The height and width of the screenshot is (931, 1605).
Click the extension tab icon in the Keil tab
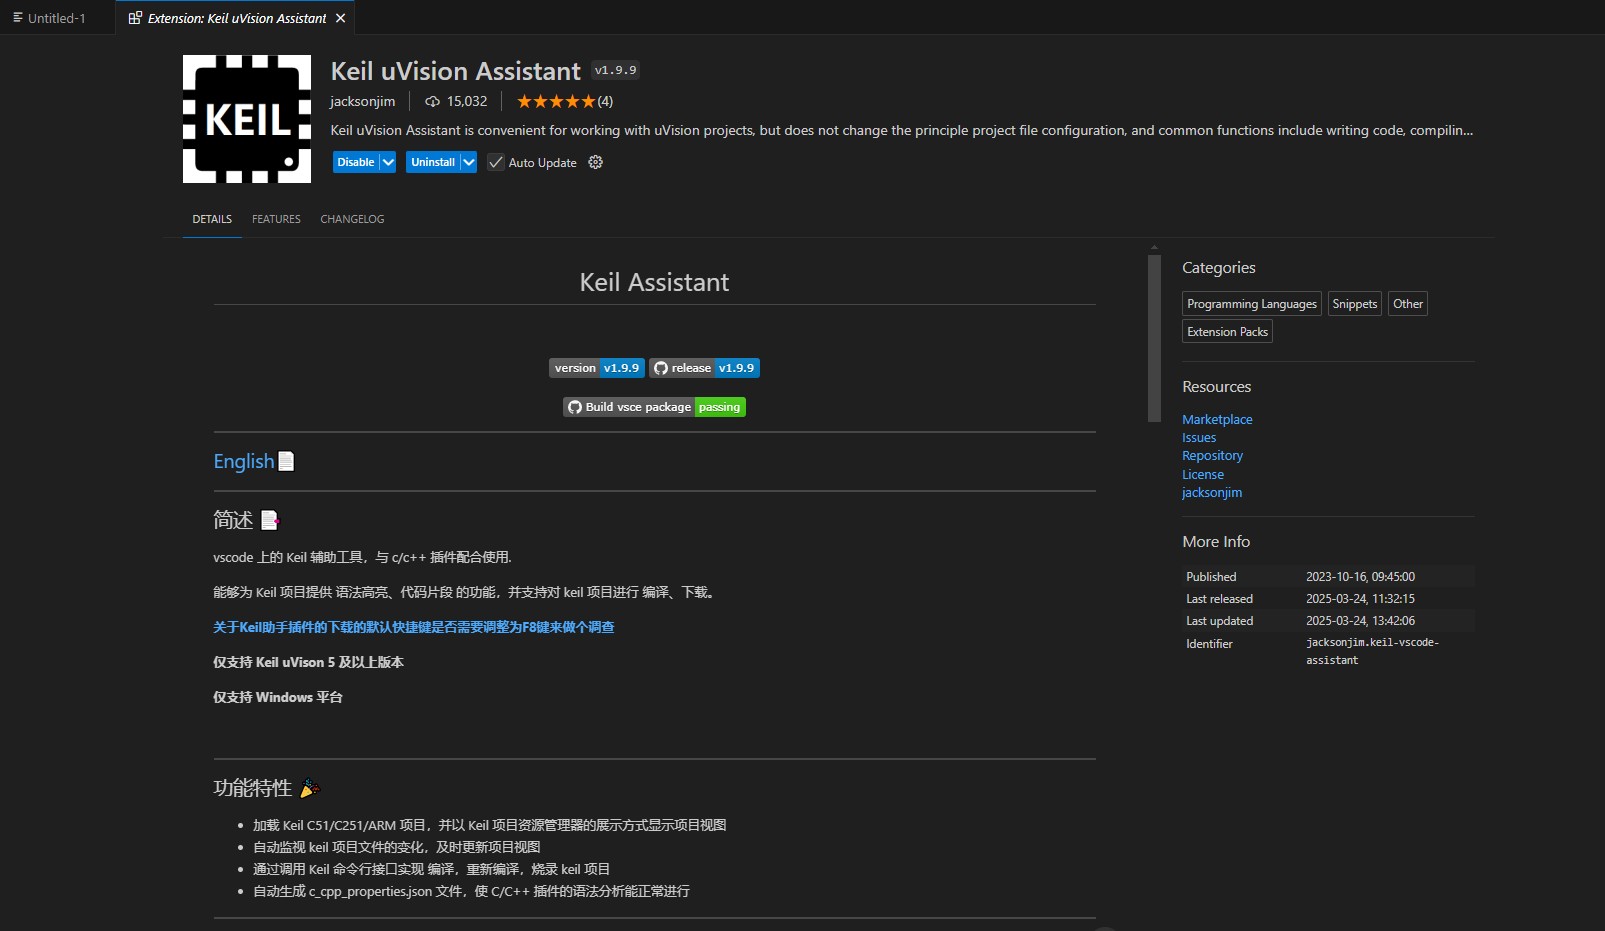[x=135, y=18]
